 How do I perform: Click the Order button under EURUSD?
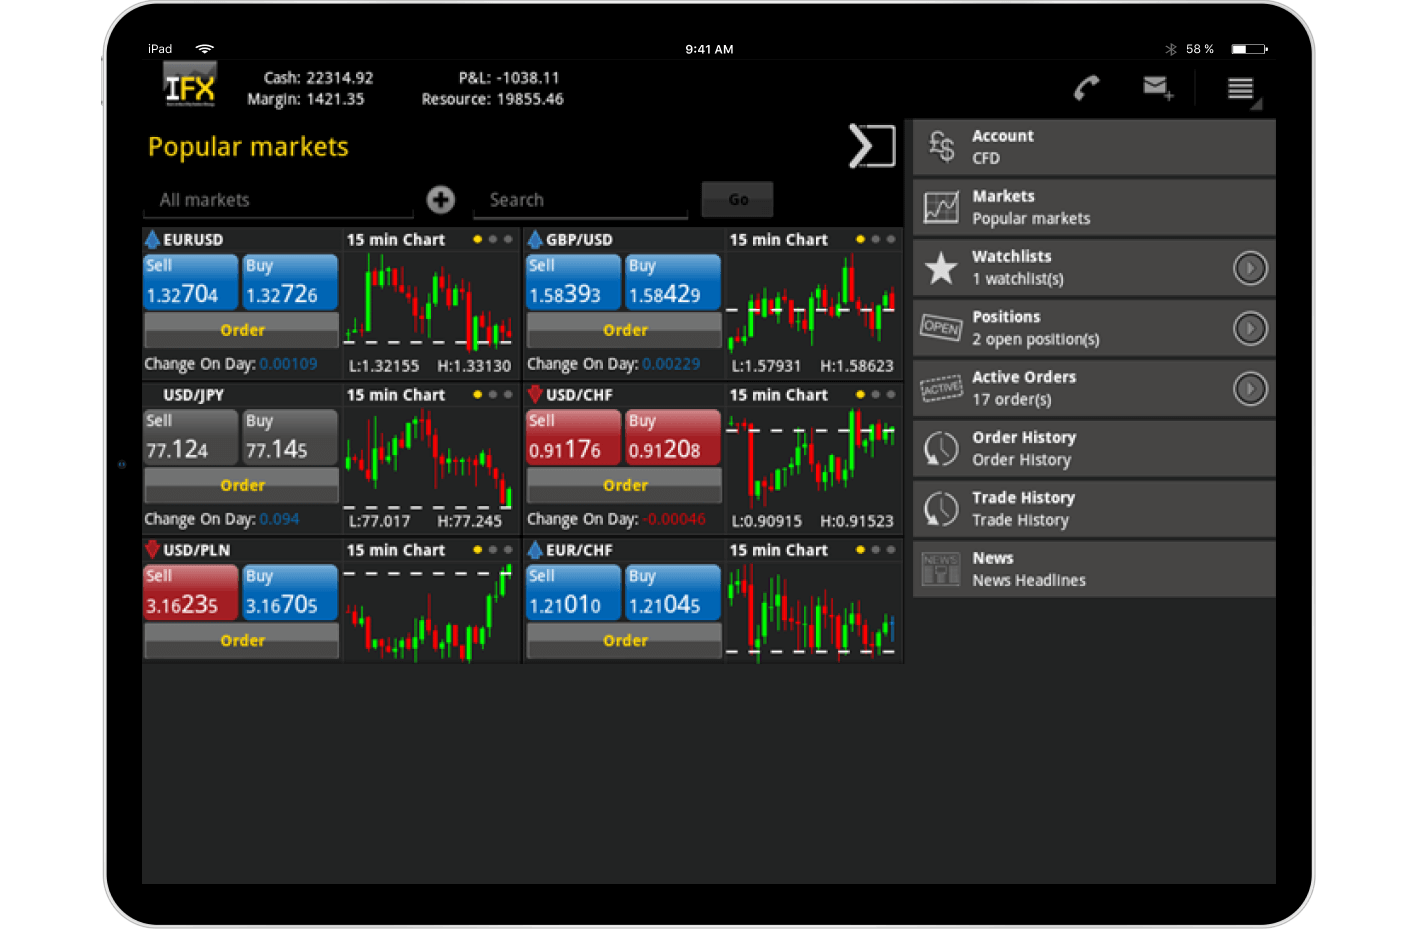pos(241,329)
